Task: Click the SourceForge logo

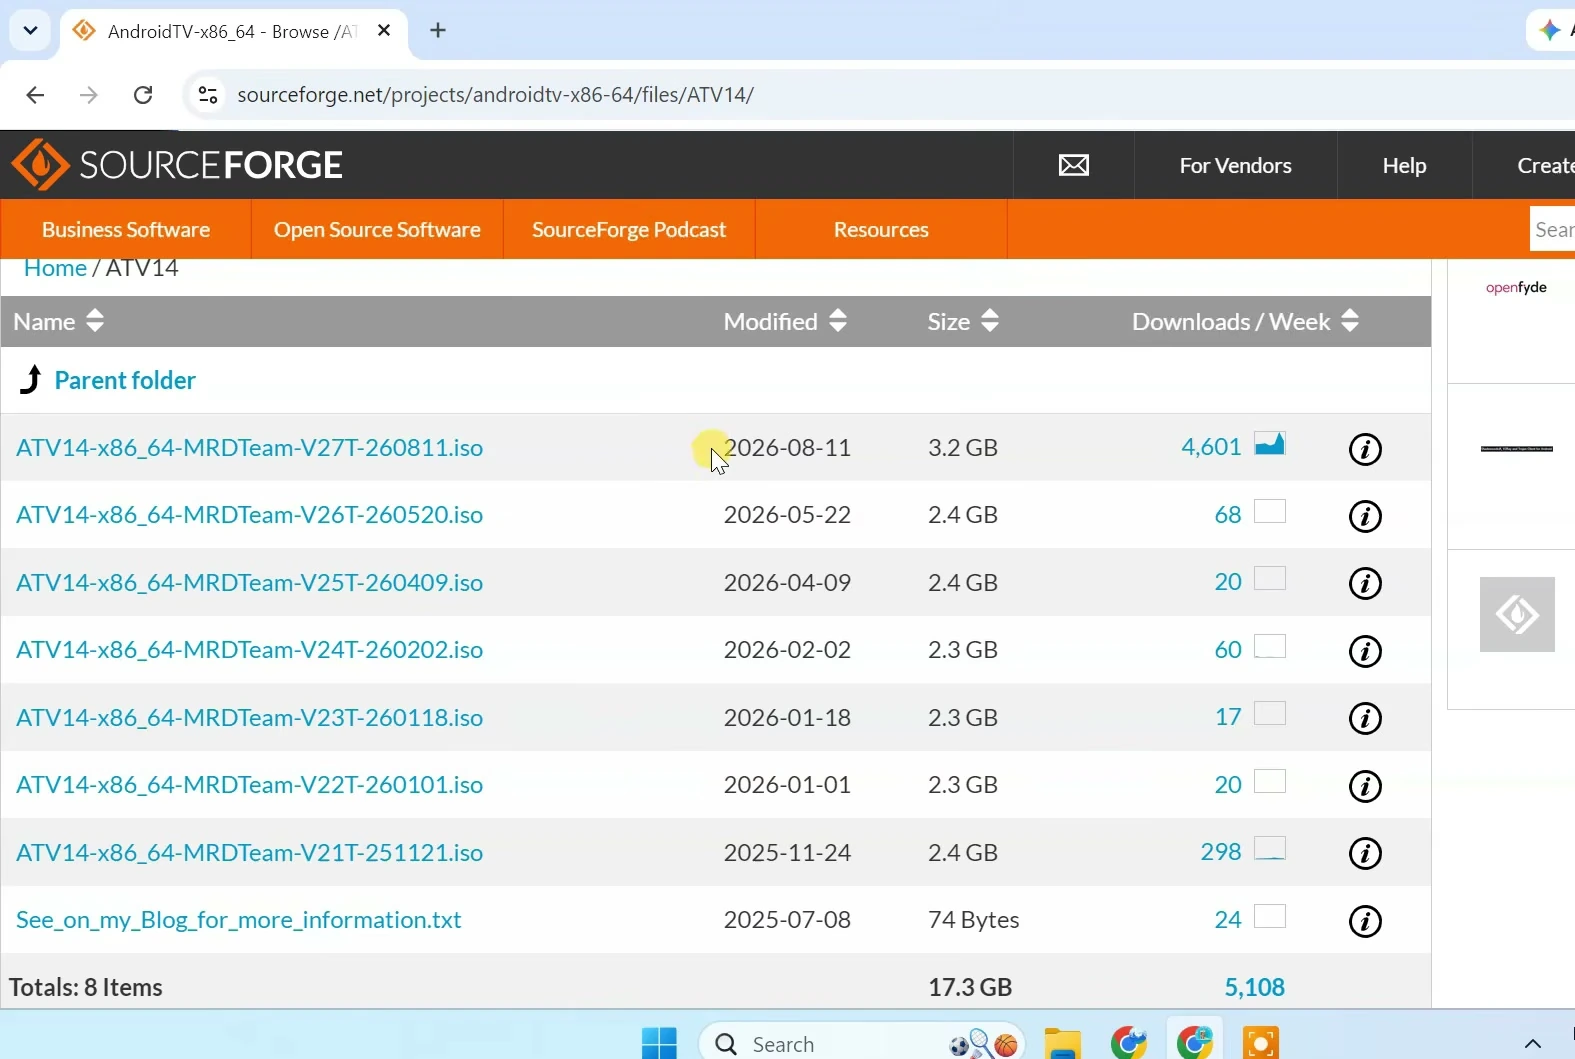Action: (x=177, y=165)
